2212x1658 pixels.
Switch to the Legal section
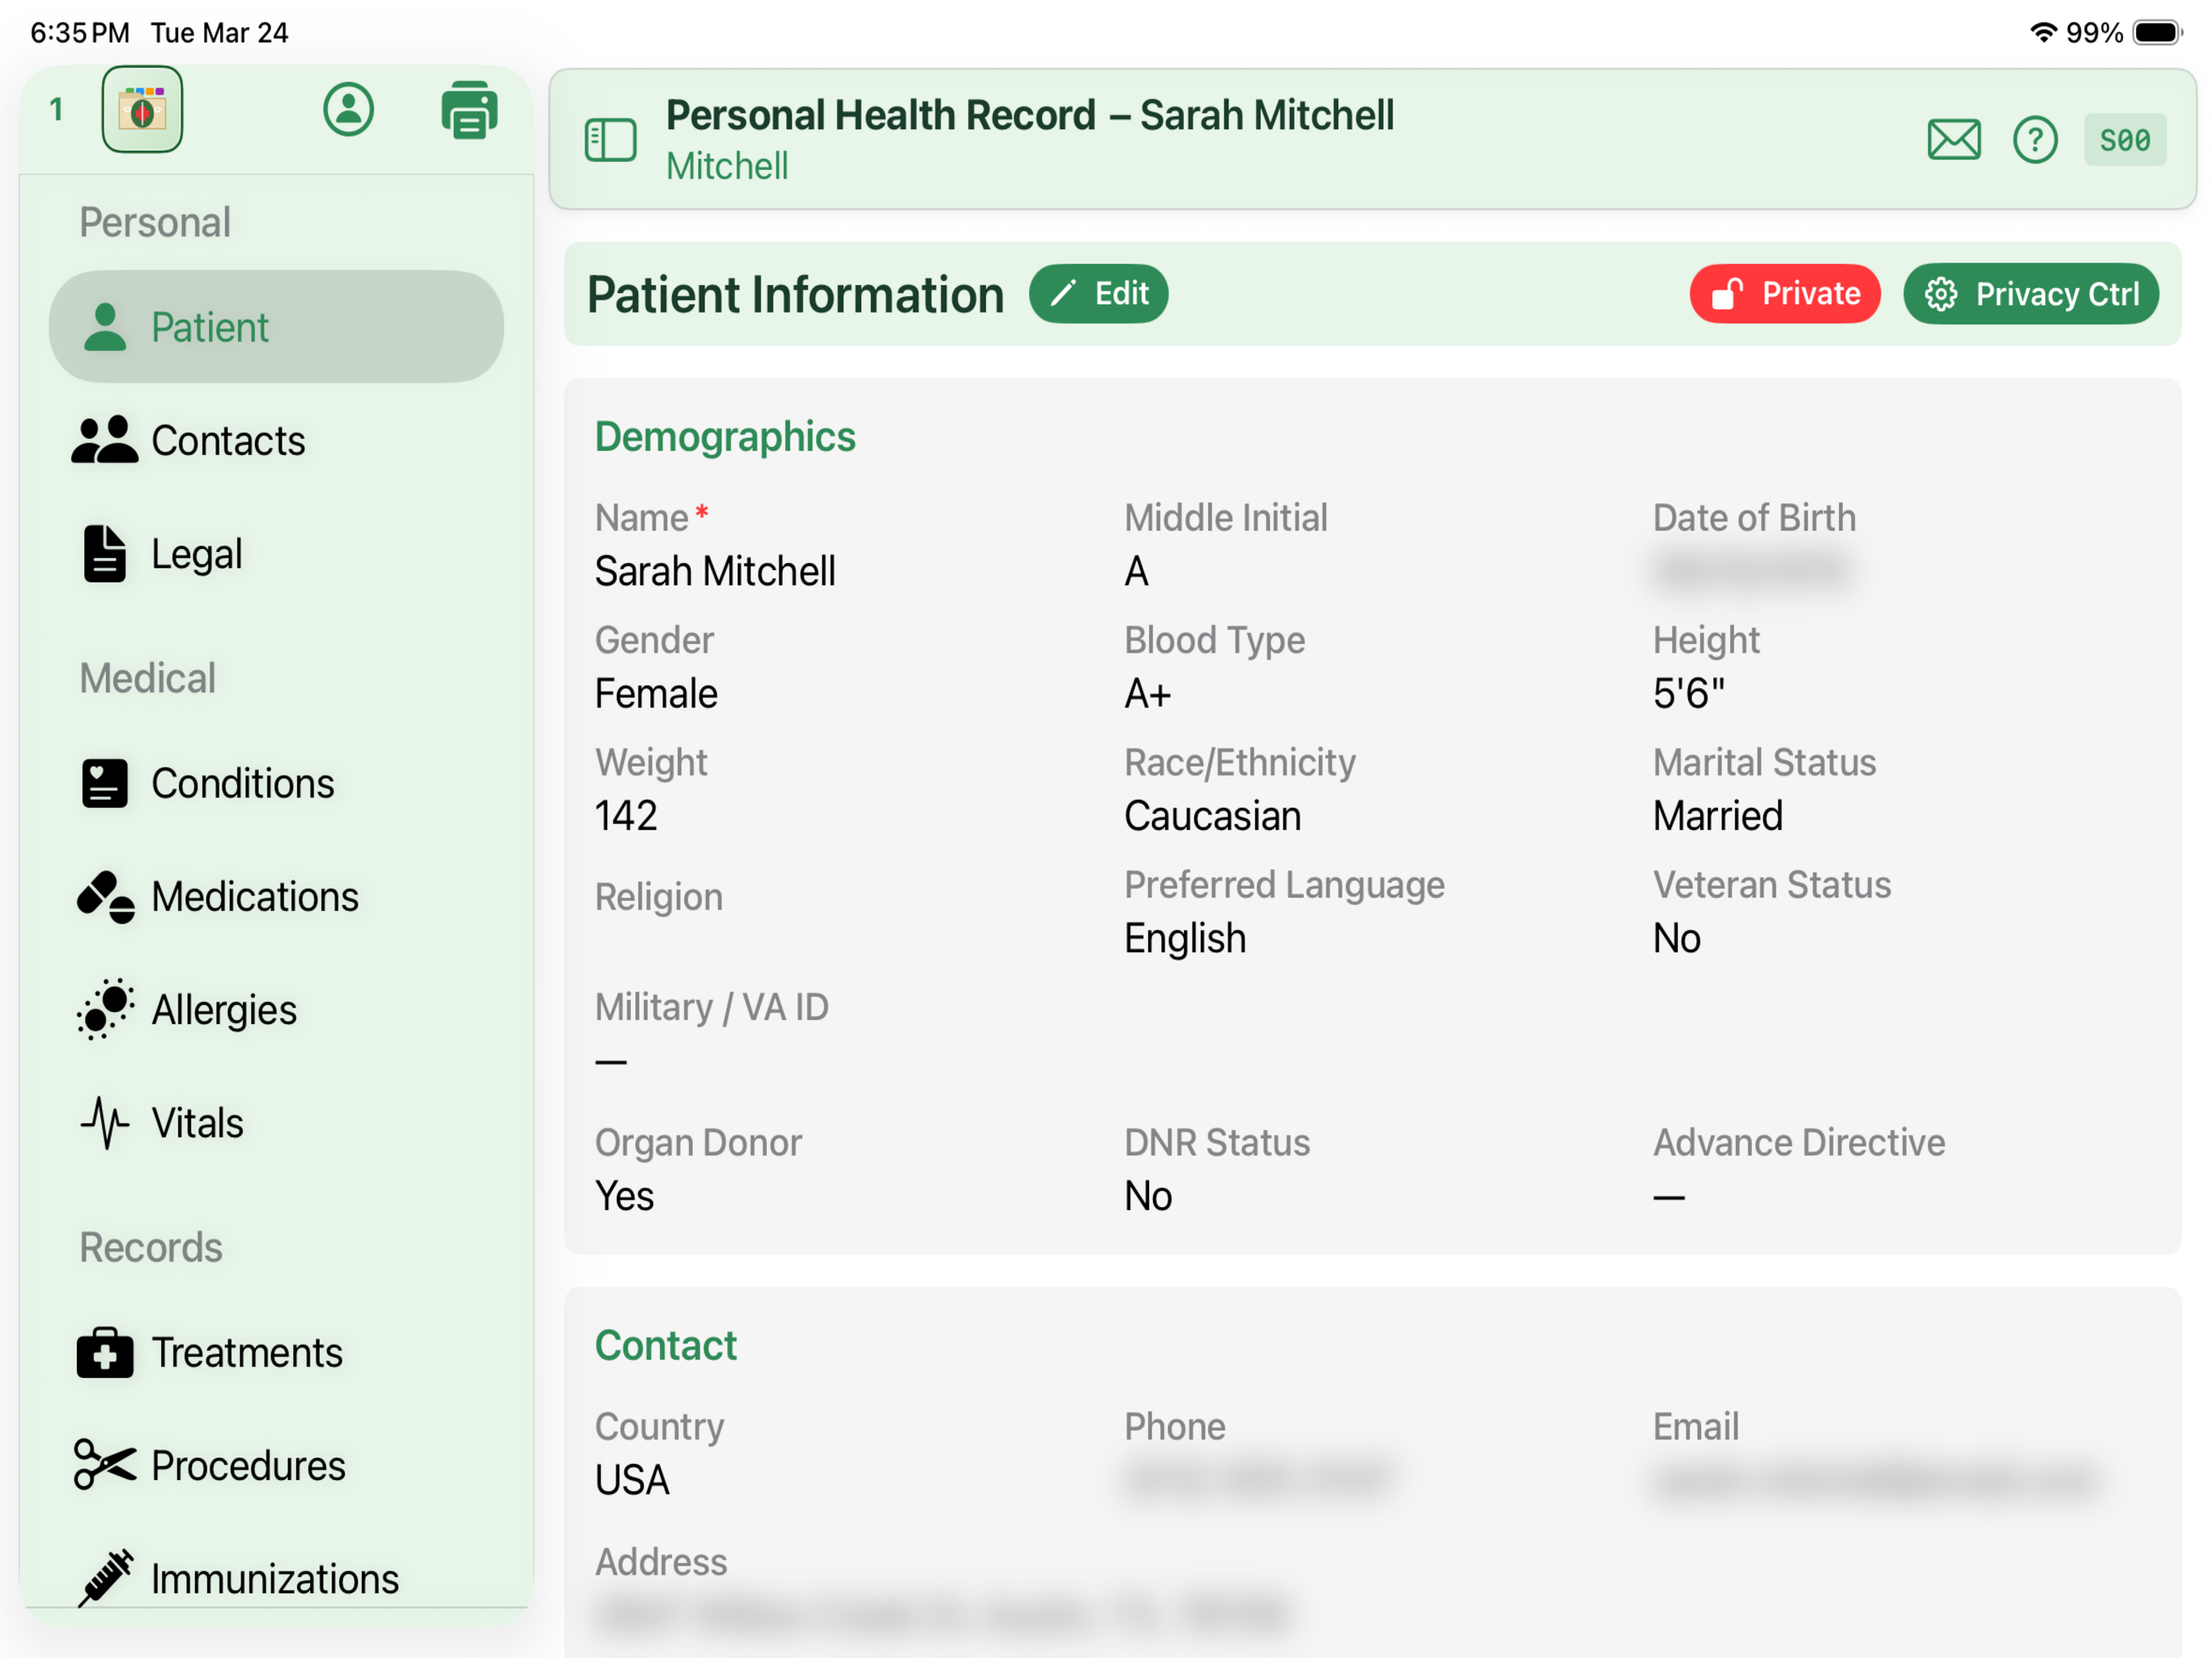pyautogui.click(x=196, y=553)
